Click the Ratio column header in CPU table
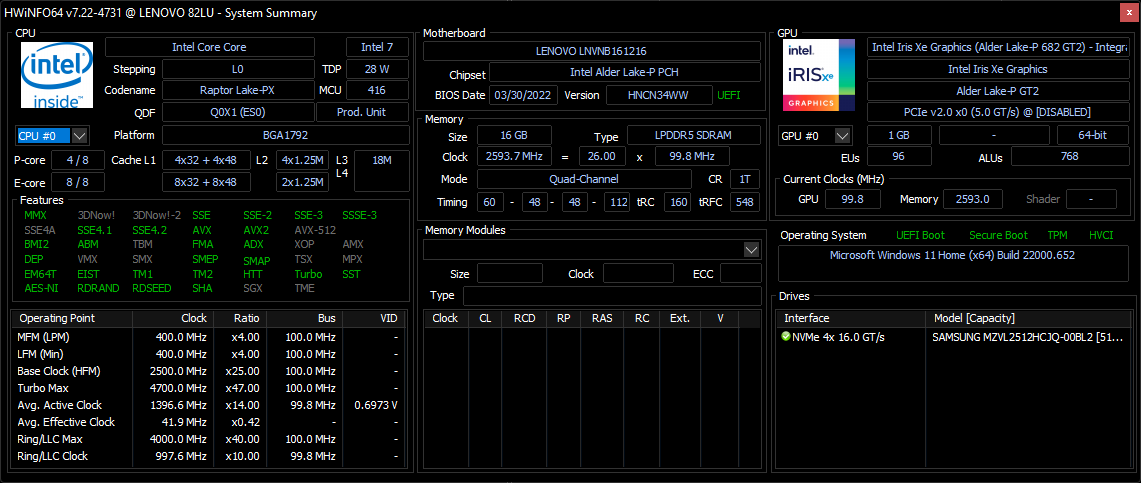Screen dimensions: 1141x483 [x=239, y=319]
